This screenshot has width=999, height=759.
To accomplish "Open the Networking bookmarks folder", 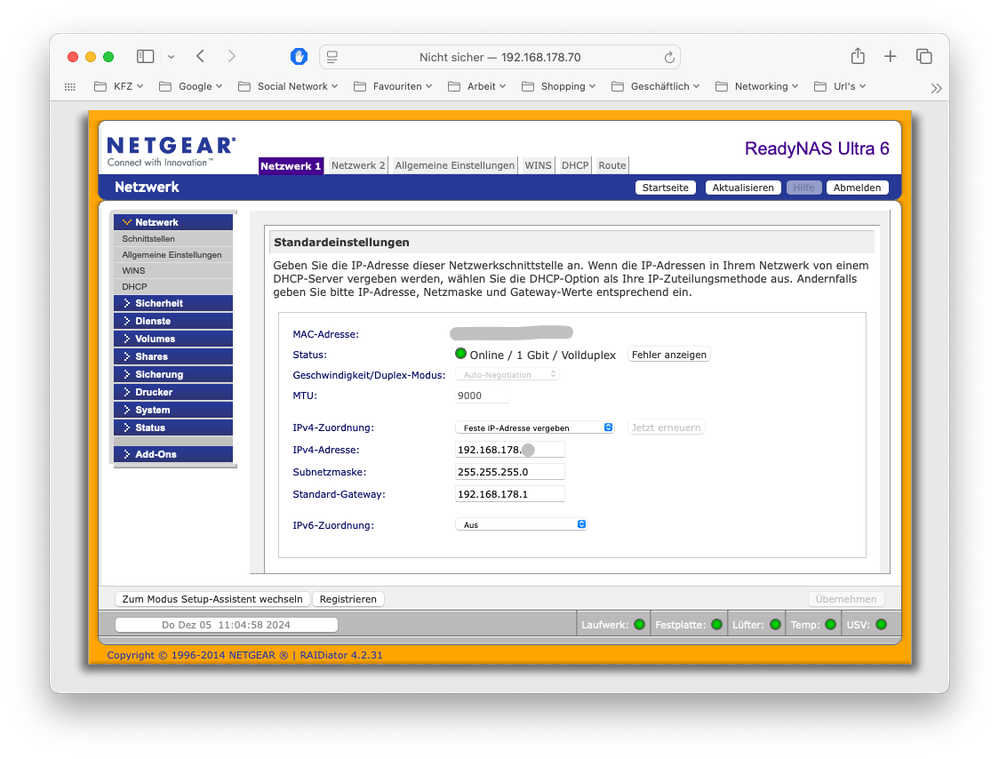I will (757, 86).
